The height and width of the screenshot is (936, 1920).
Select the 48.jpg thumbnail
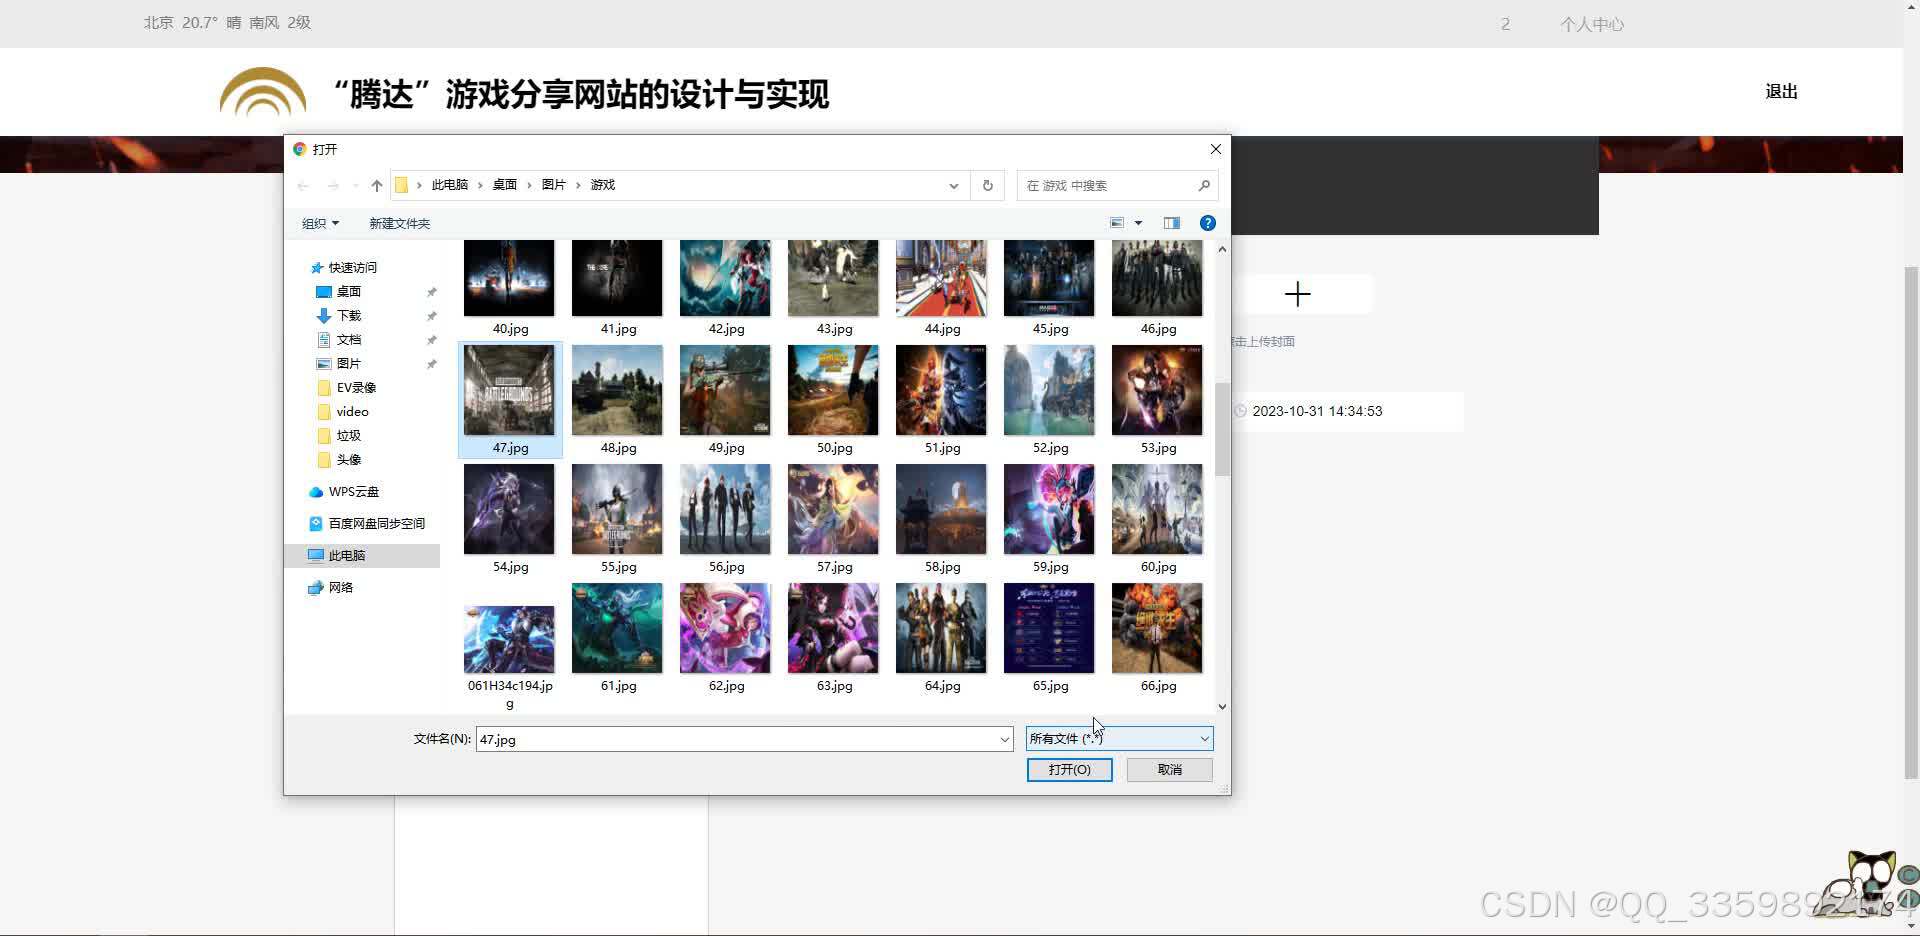point(617,390)
